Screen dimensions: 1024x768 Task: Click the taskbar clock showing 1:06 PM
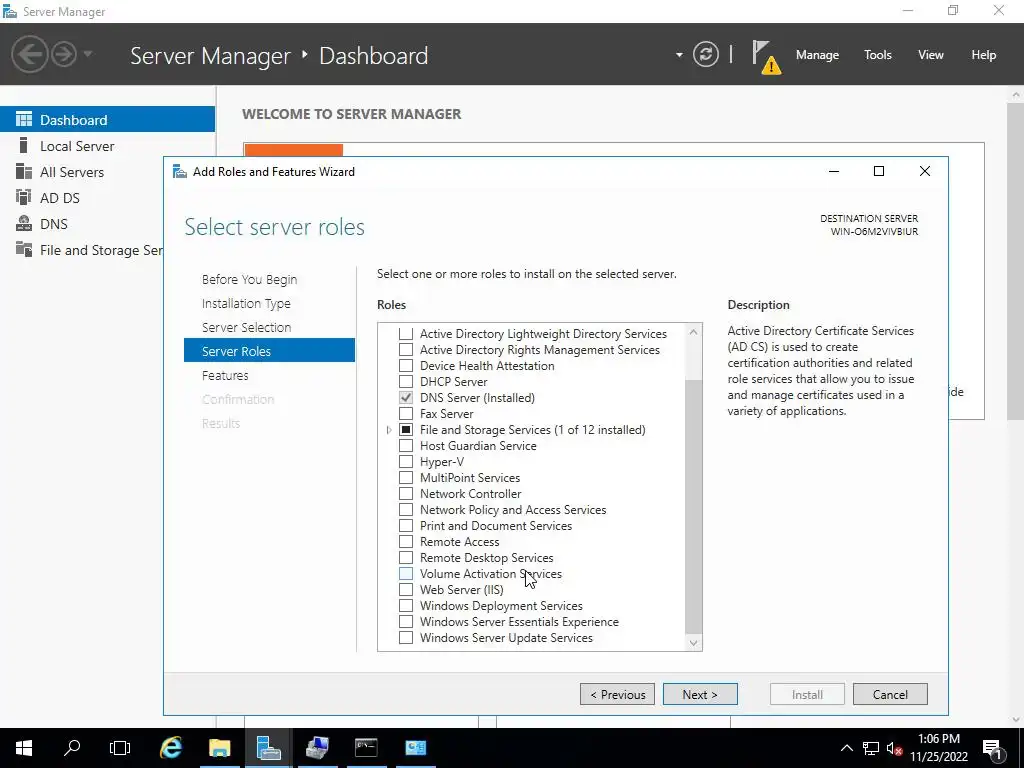click(x=939, y=748)
